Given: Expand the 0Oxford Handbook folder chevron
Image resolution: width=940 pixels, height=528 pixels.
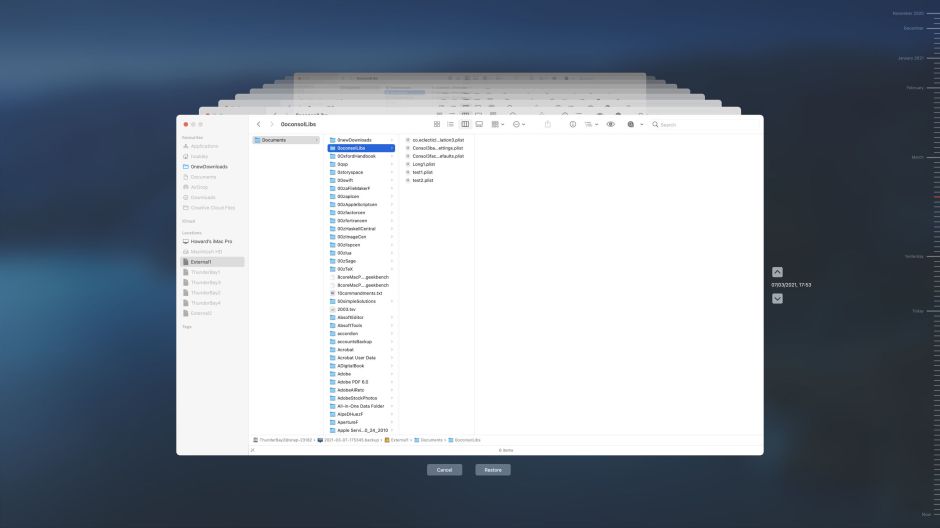Looking at the screenshot, I should point(391,156).
